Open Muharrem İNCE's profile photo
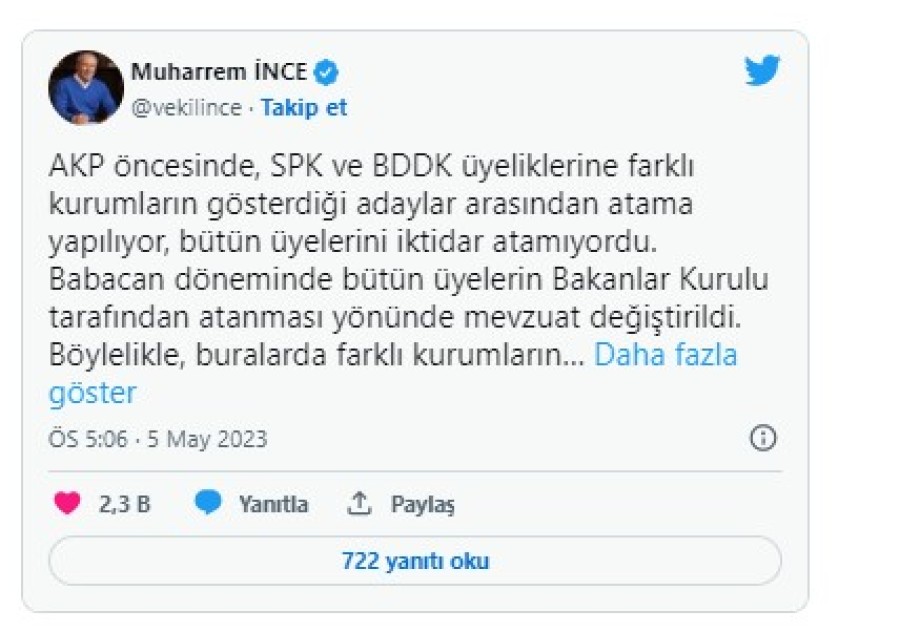The height and width of the screenshot is (632, 900). (x=86, y=88)
